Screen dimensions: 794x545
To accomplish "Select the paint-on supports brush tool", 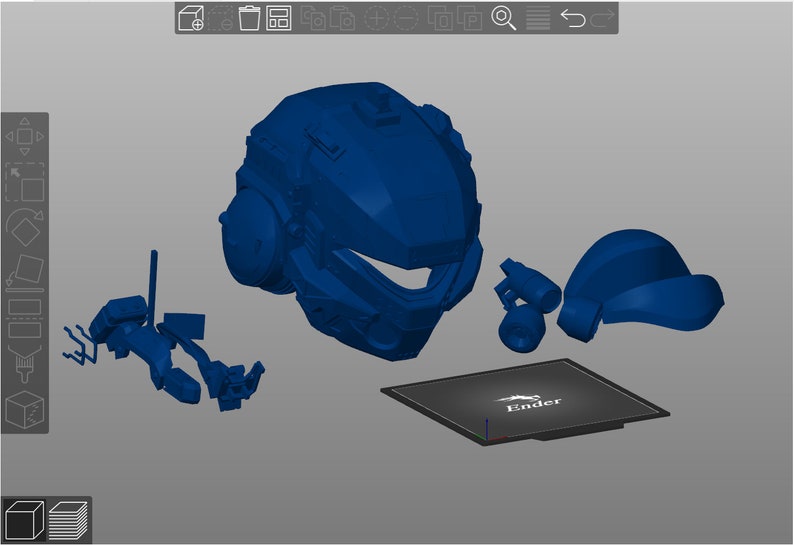I will pyautogui.click(x=25, y=364).
